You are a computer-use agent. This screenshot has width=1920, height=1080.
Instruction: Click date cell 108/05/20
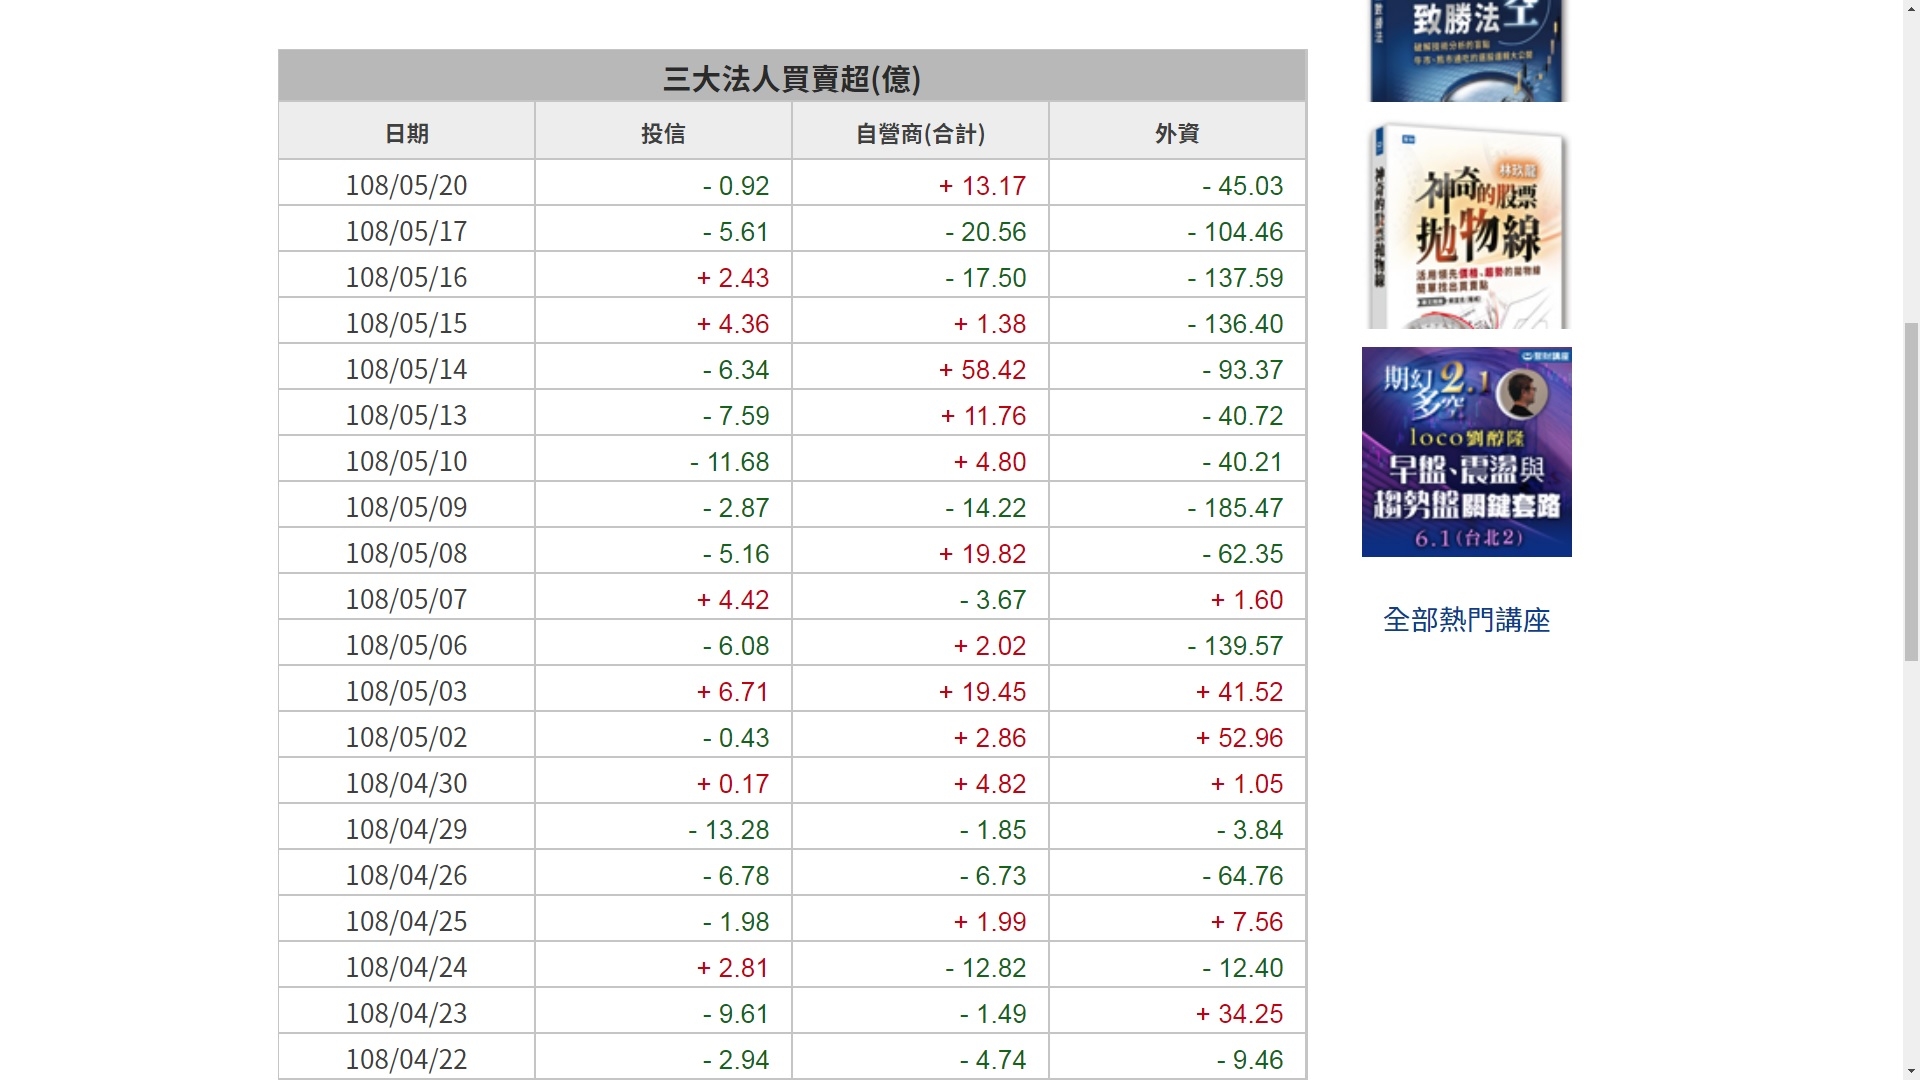click(x=406, y=185)
